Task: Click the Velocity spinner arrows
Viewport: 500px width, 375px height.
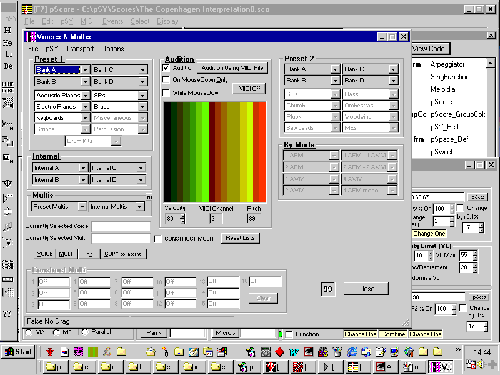Action: 182,219
